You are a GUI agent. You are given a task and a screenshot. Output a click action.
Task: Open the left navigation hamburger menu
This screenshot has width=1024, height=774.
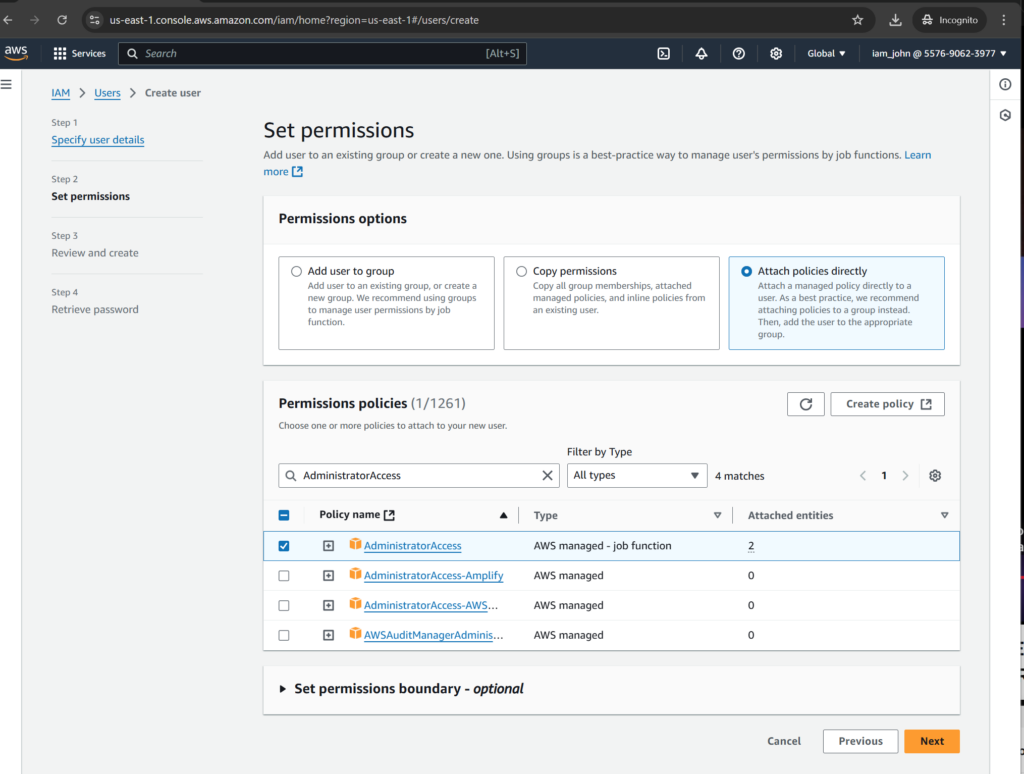pos(7,85)
